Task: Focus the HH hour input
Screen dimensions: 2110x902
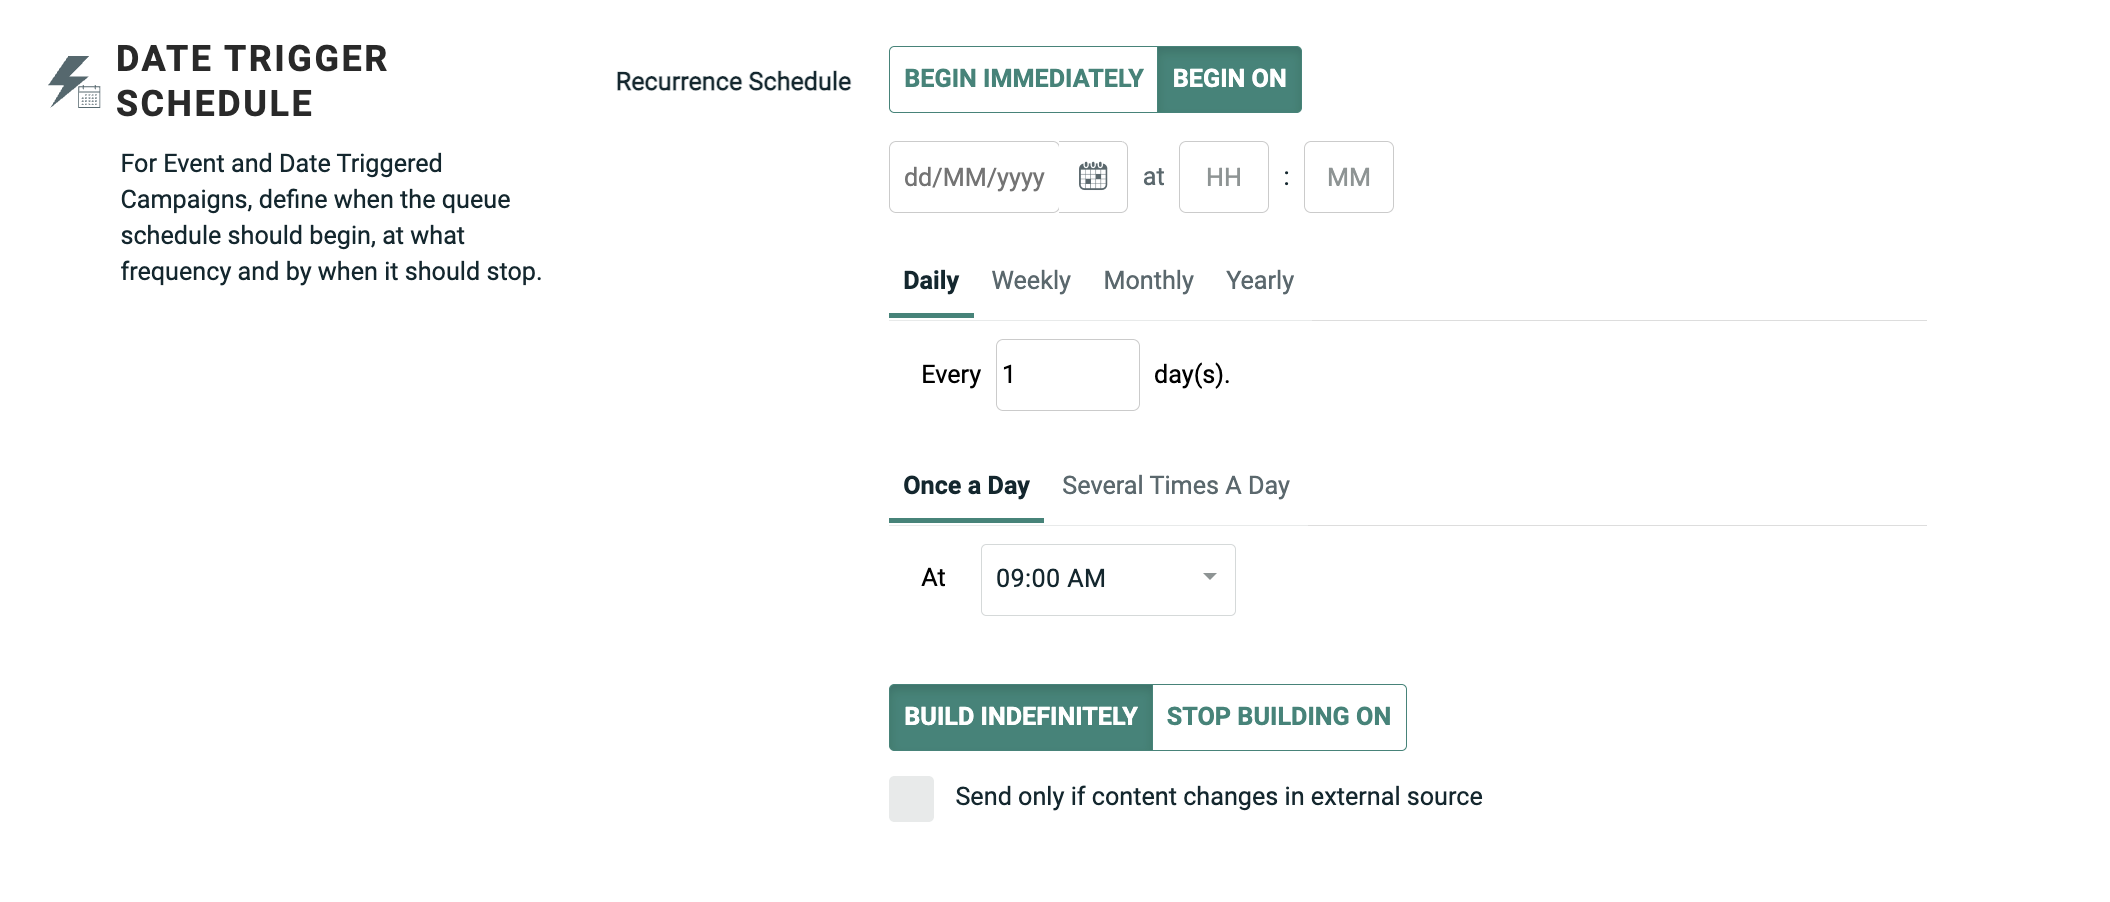Action: point(1223,177)
